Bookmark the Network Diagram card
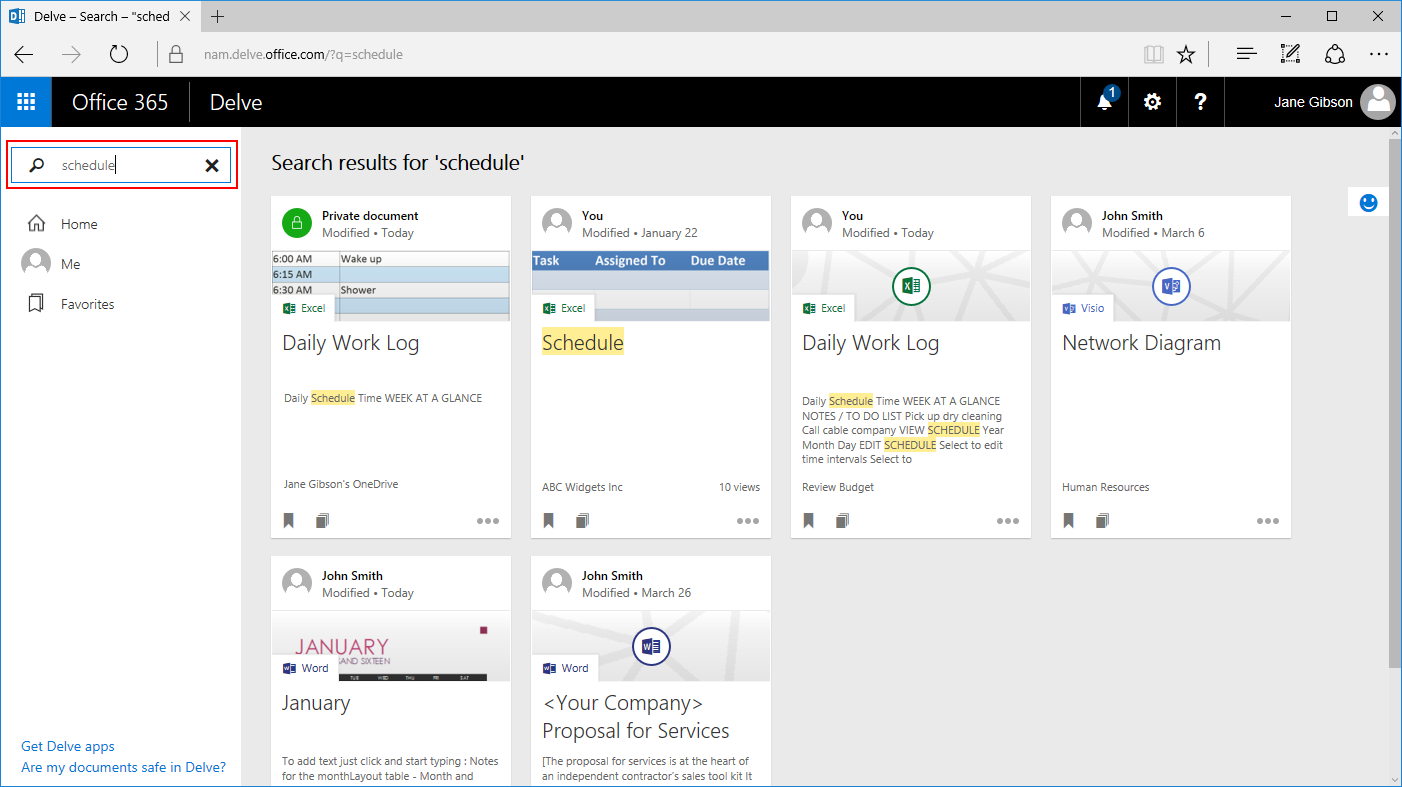Viewport: 1402px width, 787px height. 1069,521
